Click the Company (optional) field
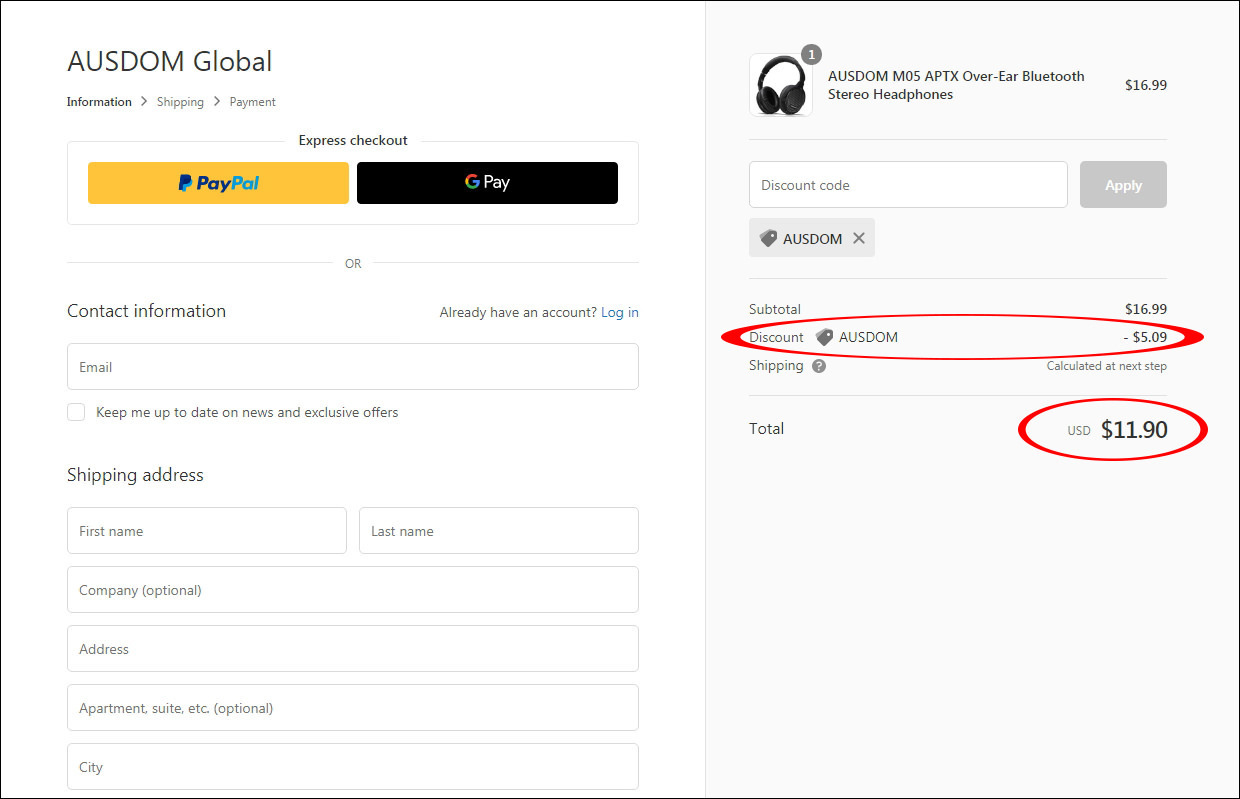The image size is (1240, 799). [x=353, y=590]
